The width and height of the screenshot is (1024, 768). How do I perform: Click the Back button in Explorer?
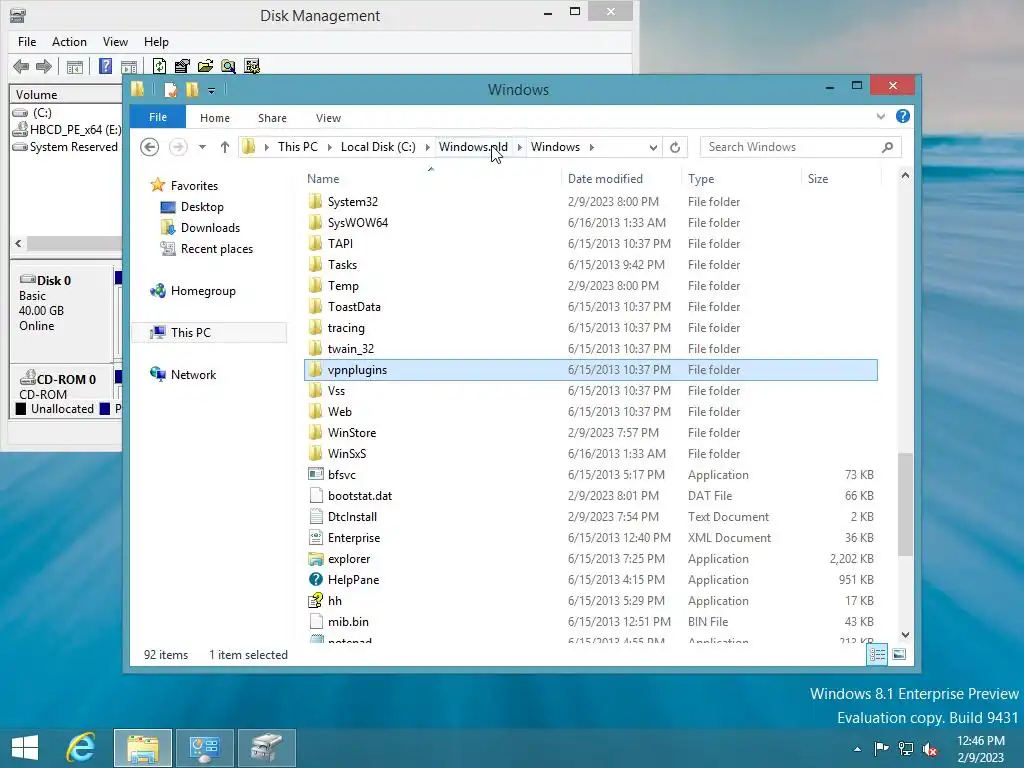pos(150,147)
